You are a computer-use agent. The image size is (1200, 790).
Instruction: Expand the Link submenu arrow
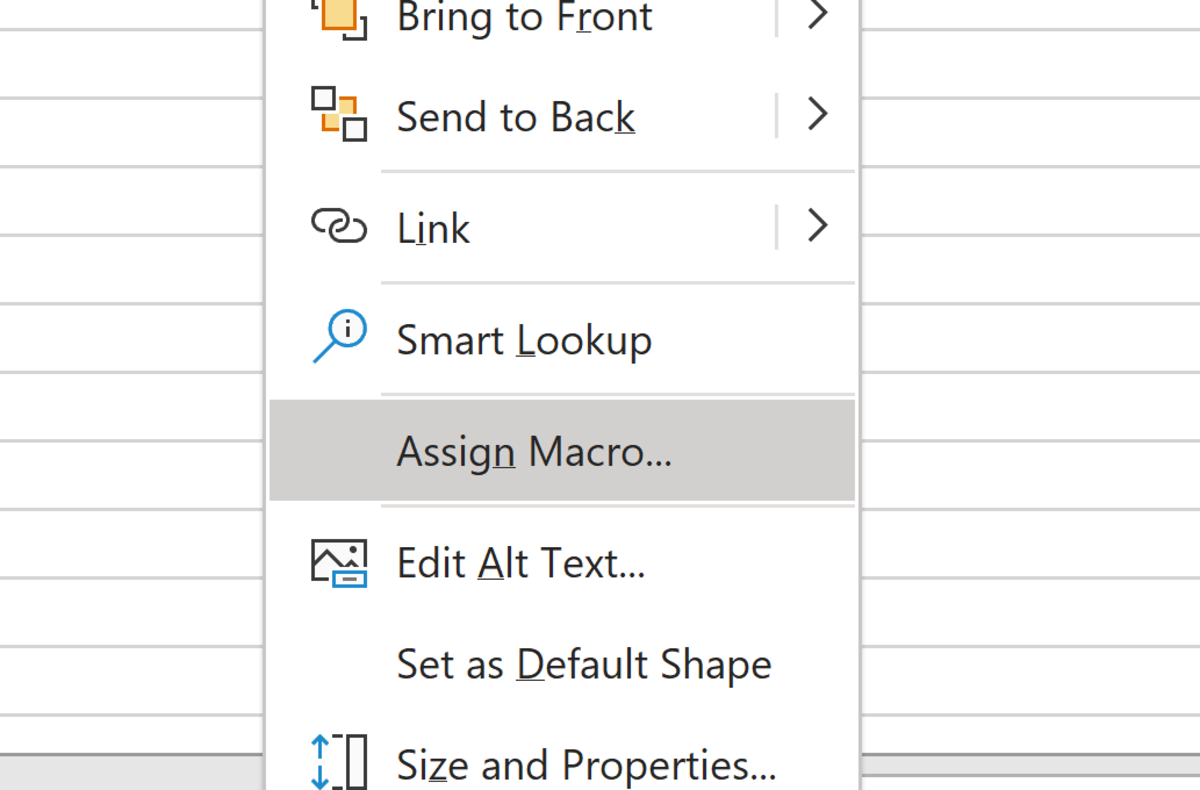click(818, 227)
